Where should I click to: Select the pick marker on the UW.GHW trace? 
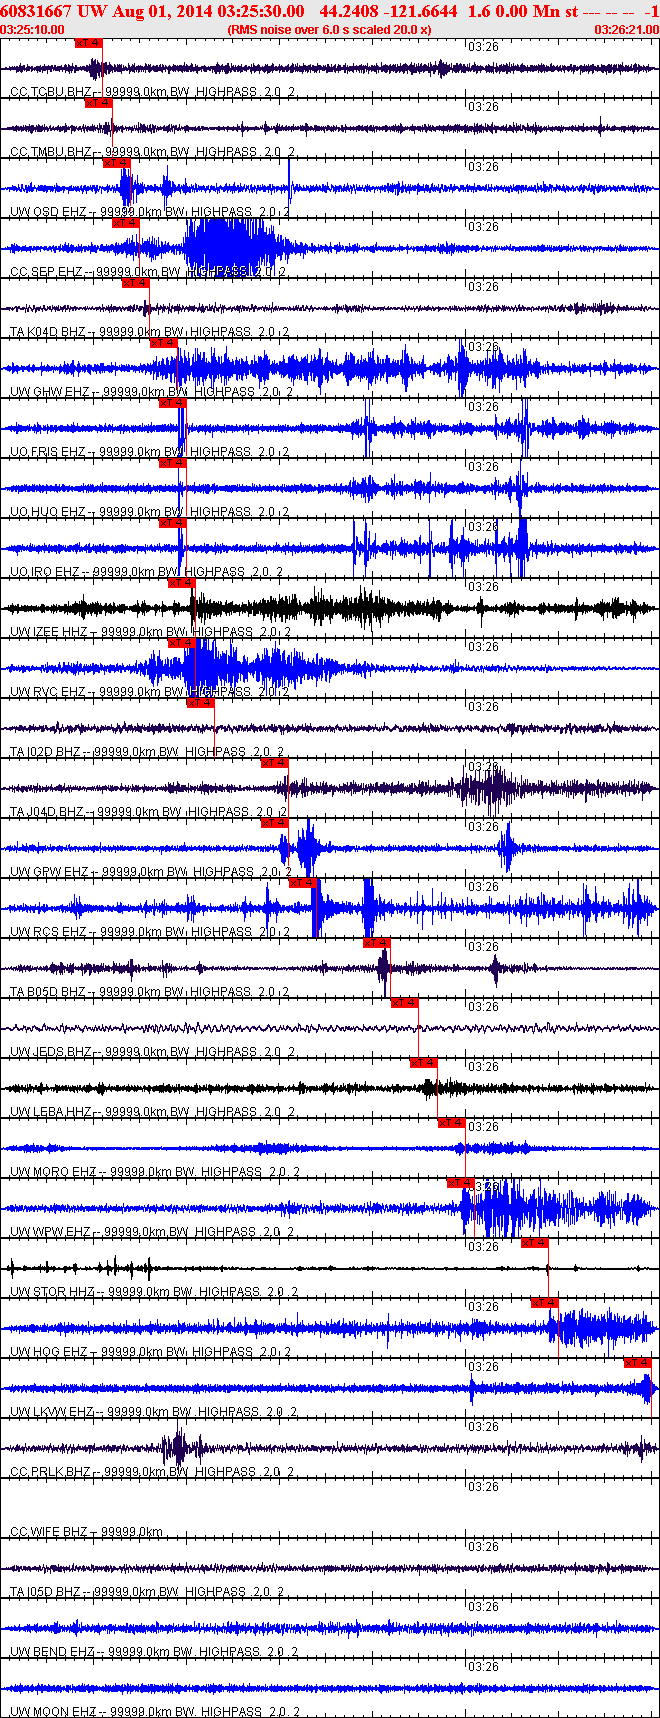pyautogui.click(x=163, y=343)
